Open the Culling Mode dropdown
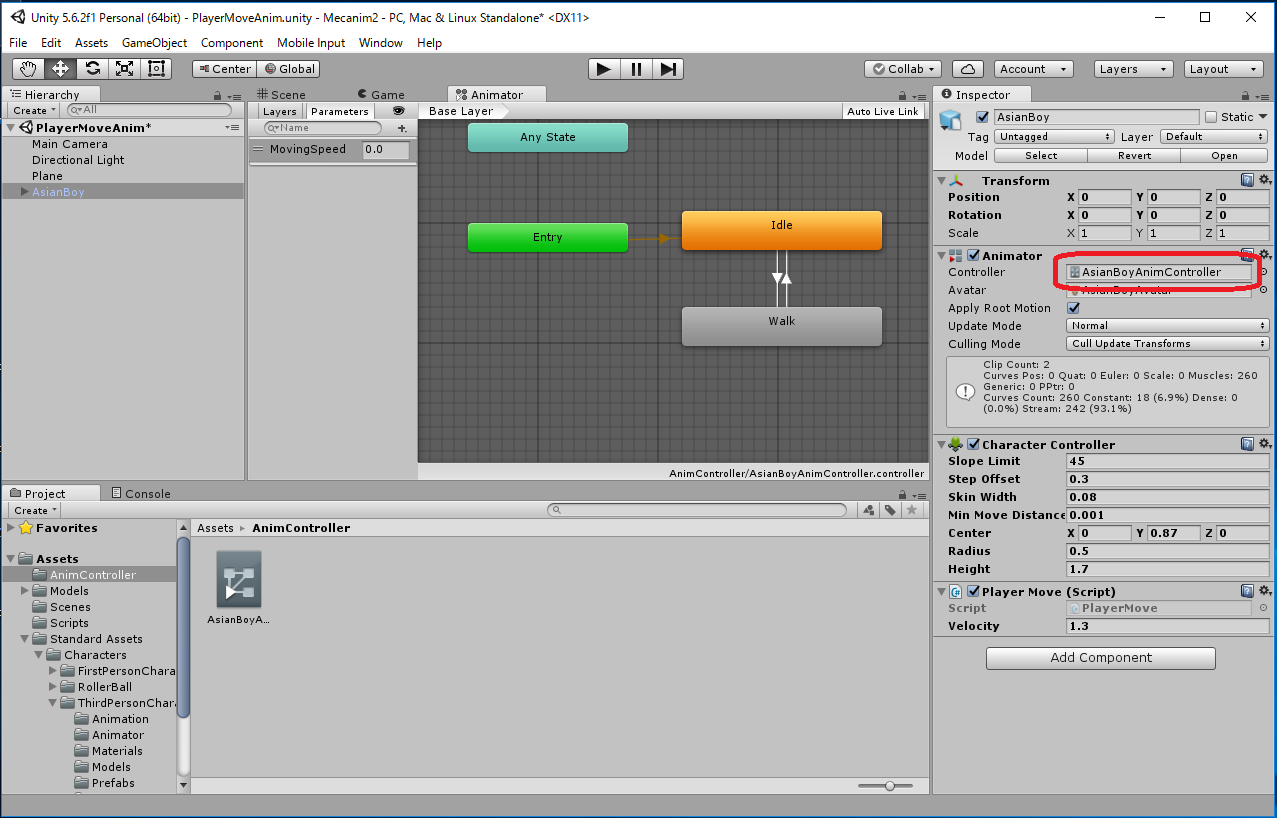Viewport: 1277px width, 818px height. pyautogui.click(x=1167, y=344)
